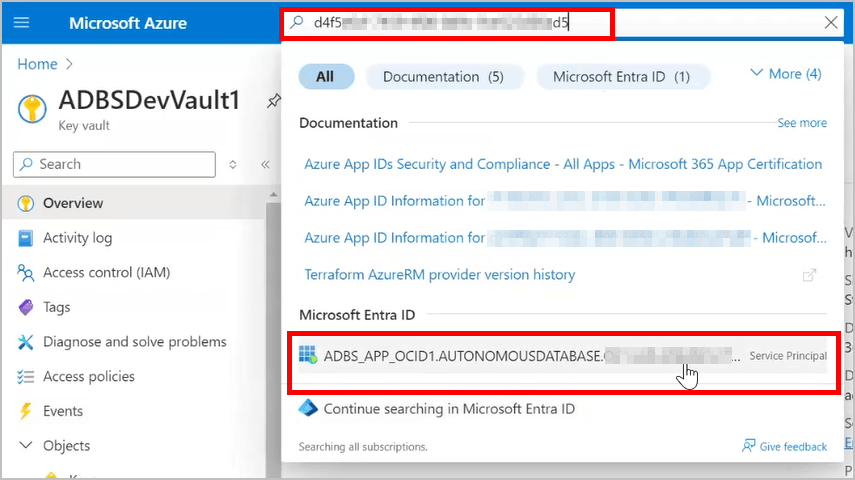Select the Documentation (5) filter

click(x=442, y=77)
